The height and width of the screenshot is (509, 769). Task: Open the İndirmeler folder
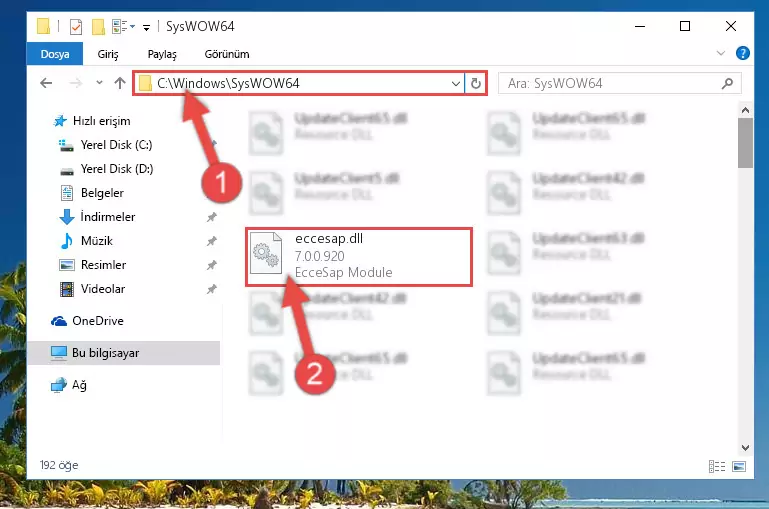click(x=97, y=217)
